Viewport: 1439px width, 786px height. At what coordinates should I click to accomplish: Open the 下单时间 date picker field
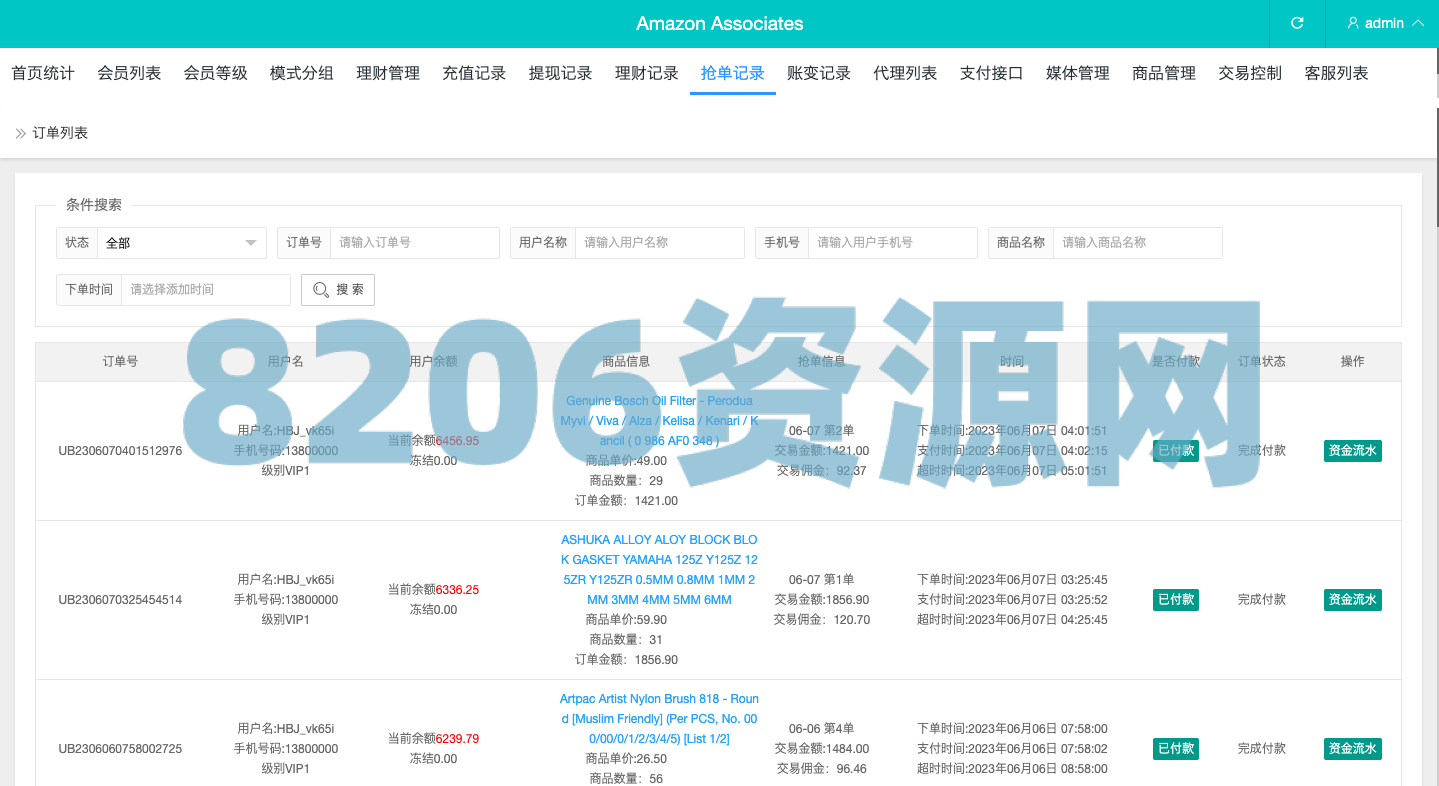pos(205,290)
